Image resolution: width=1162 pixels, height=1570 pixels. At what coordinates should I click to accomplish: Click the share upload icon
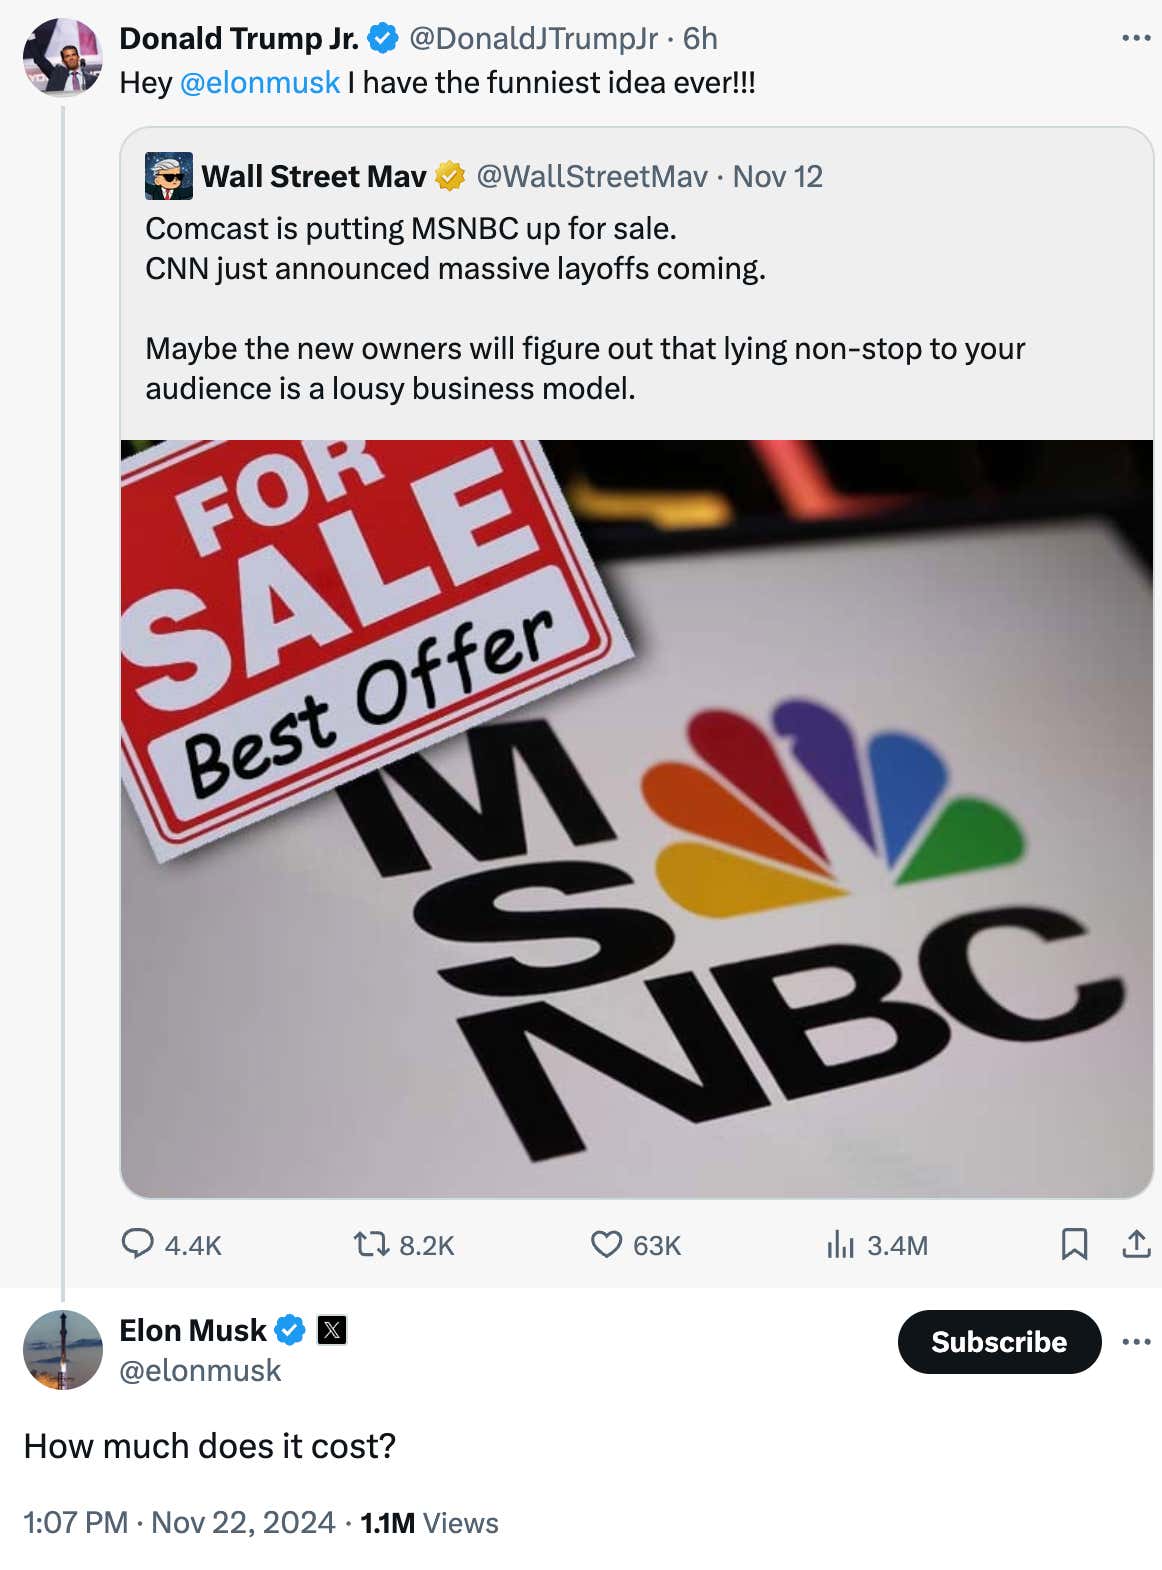click(1136, 1244)
